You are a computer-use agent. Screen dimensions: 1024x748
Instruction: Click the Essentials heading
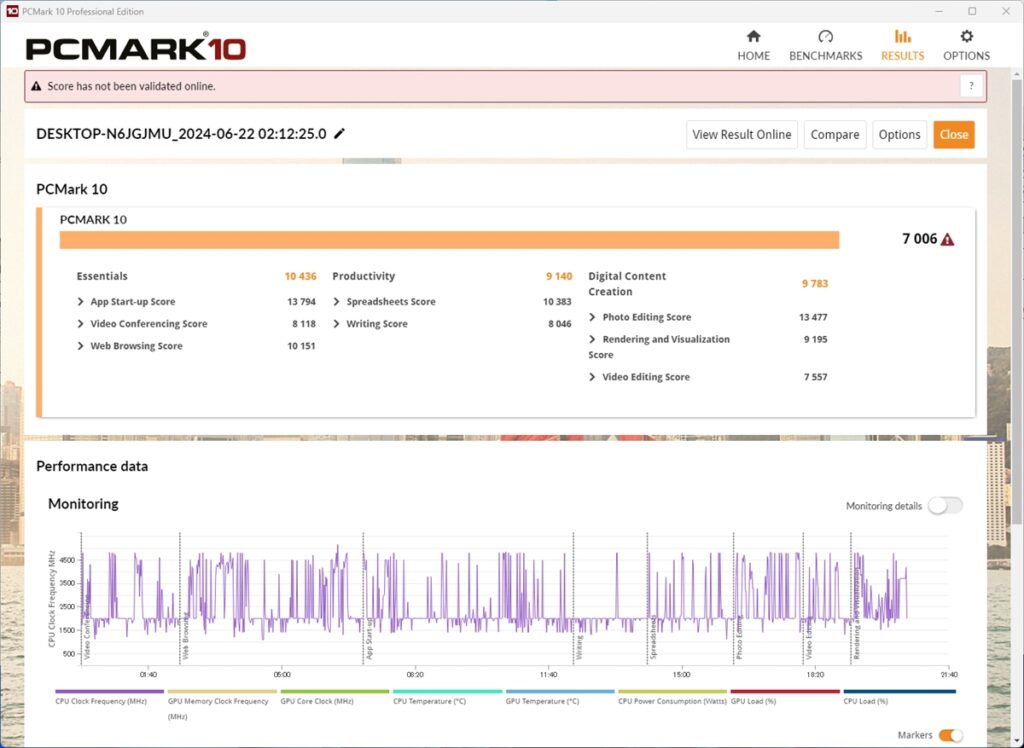pyautogui.click(x=102, y=276)
